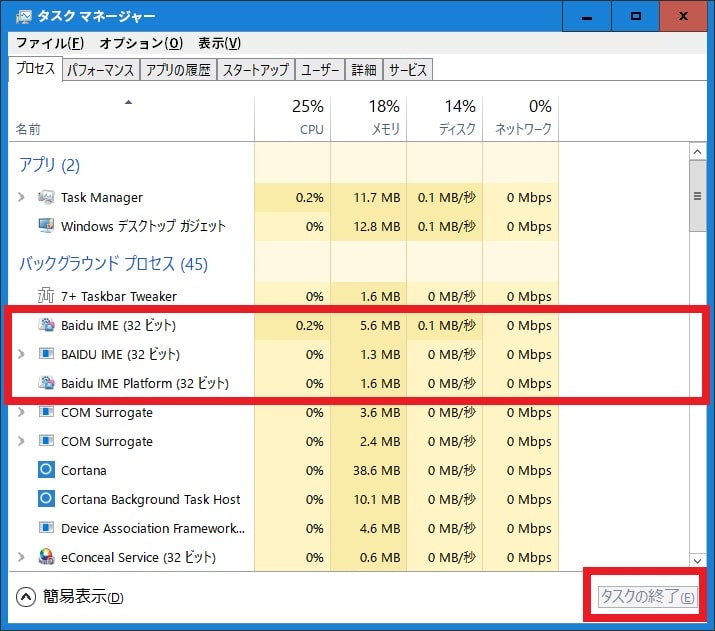Open the オプション(O) menu
This screenshot has width=715, height=631.
141,43
